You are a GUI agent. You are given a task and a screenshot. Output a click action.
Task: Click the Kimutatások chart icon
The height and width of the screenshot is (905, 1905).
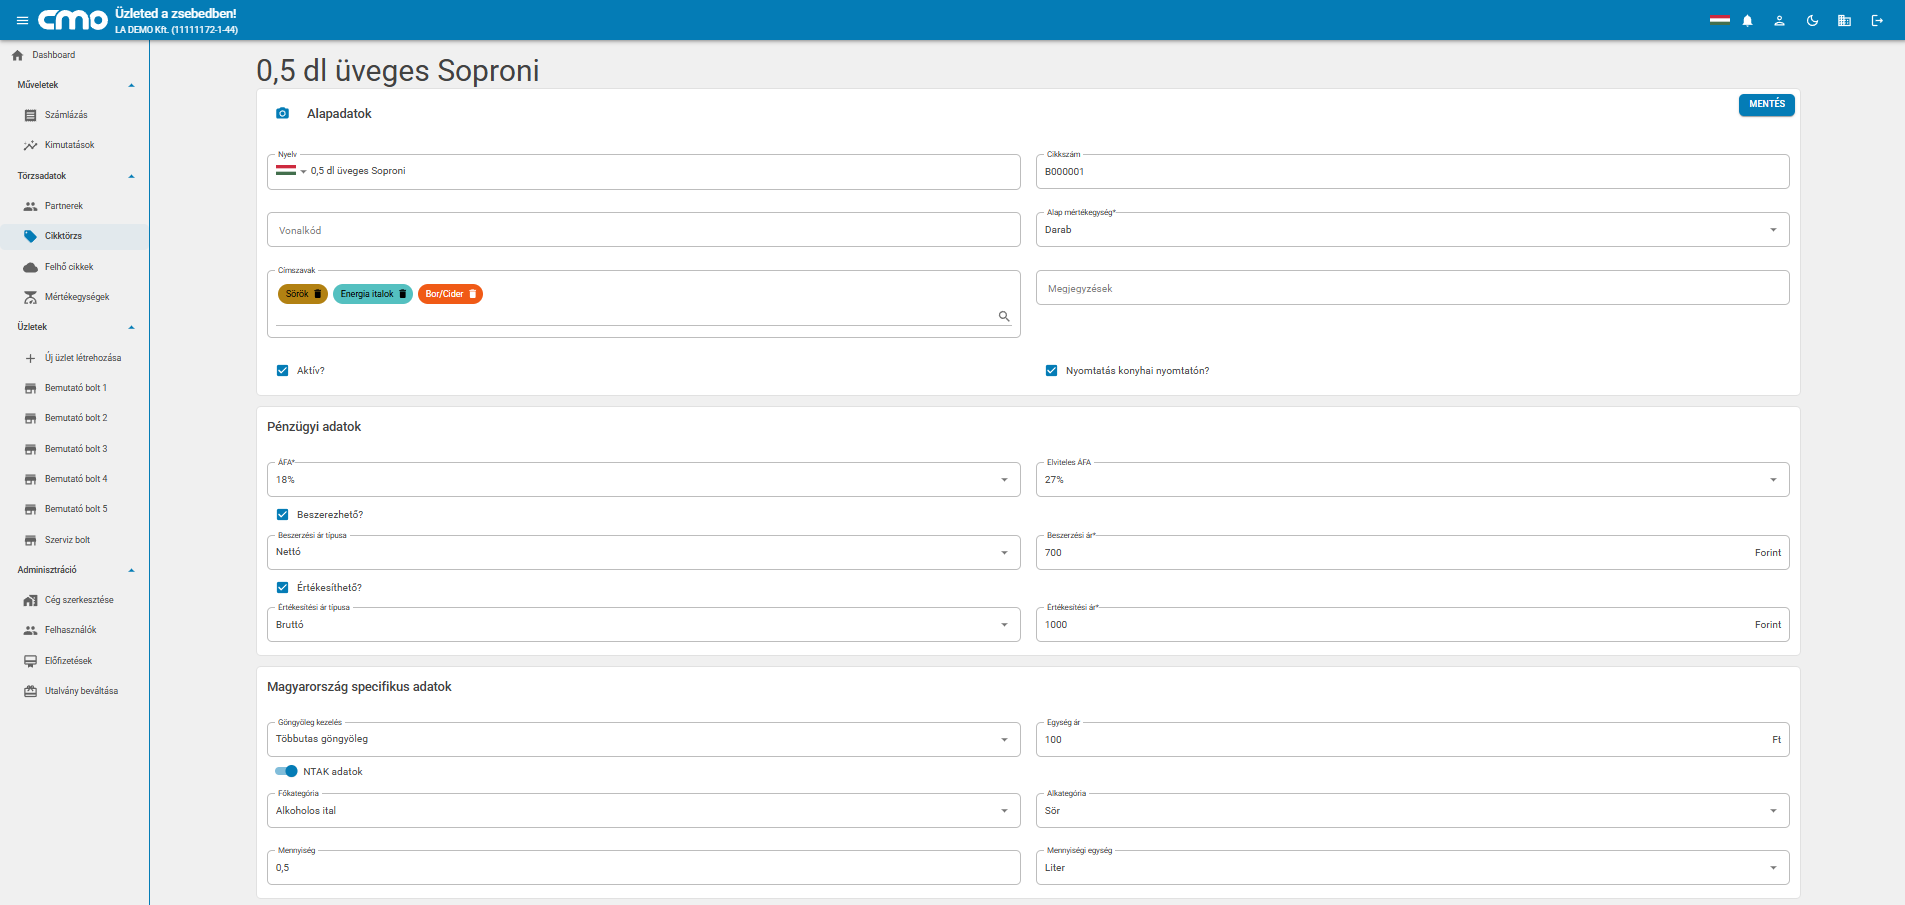30,145
